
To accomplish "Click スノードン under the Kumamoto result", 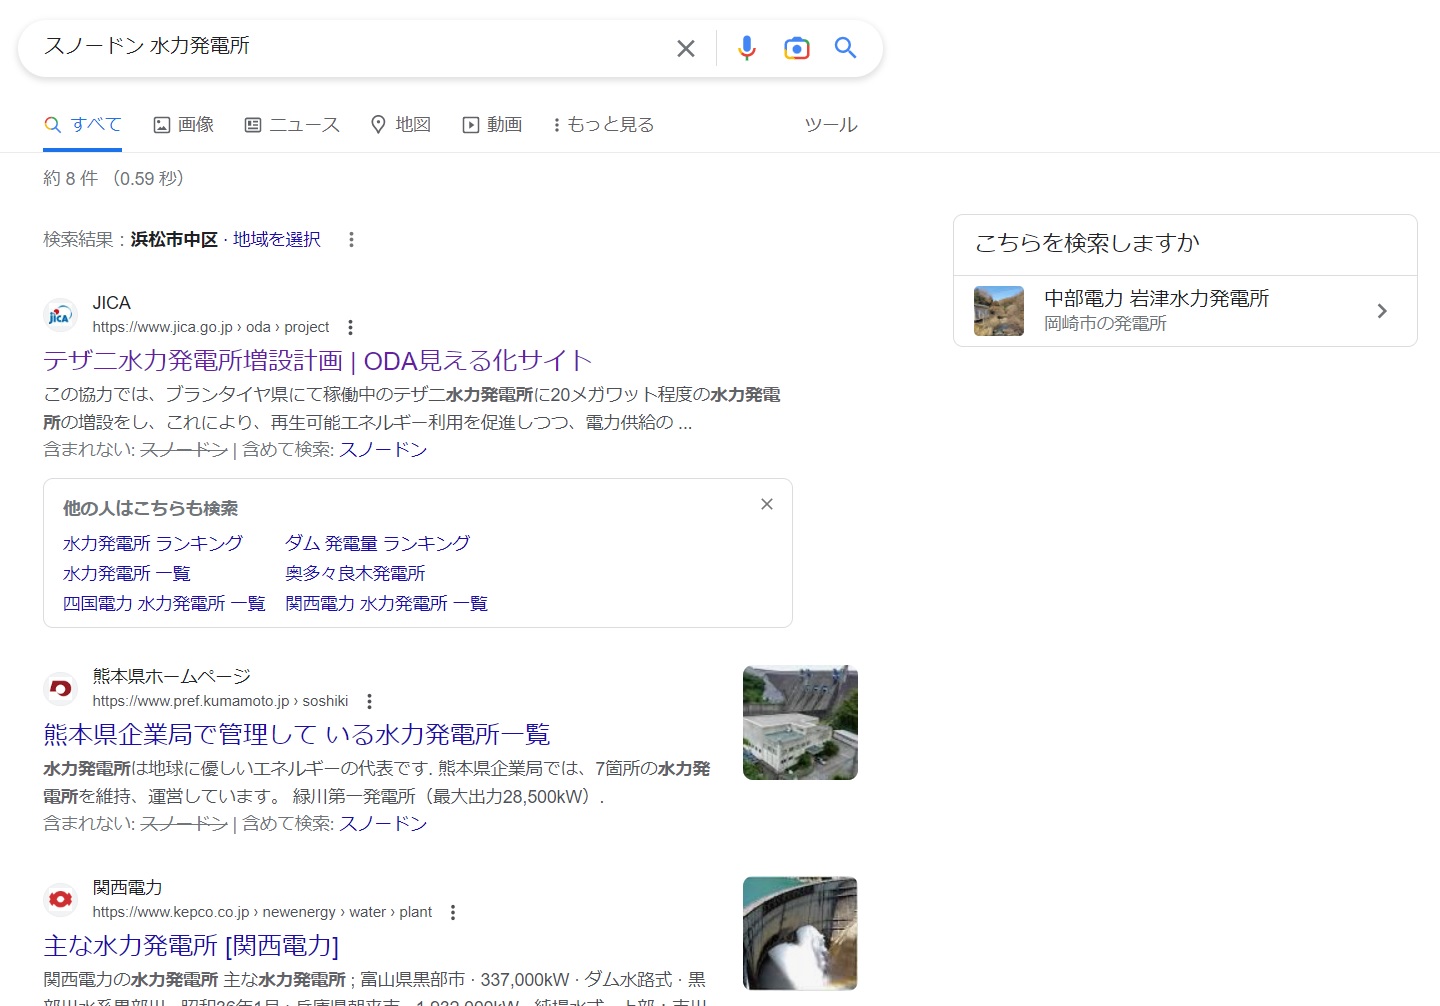I will click(383, 824).
